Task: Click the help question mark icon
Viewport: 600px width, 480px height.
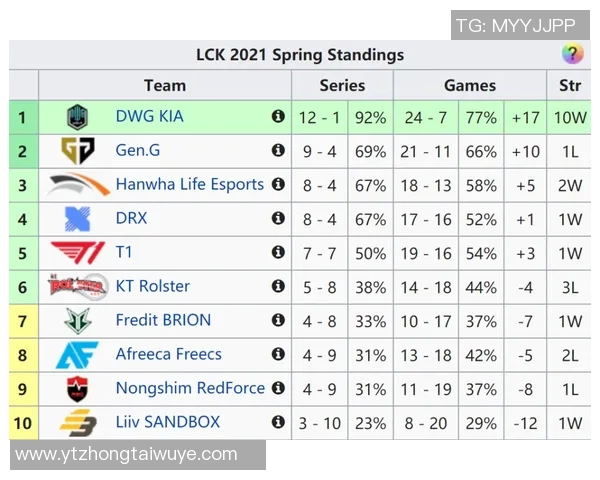Action: [x=571, y=55]
